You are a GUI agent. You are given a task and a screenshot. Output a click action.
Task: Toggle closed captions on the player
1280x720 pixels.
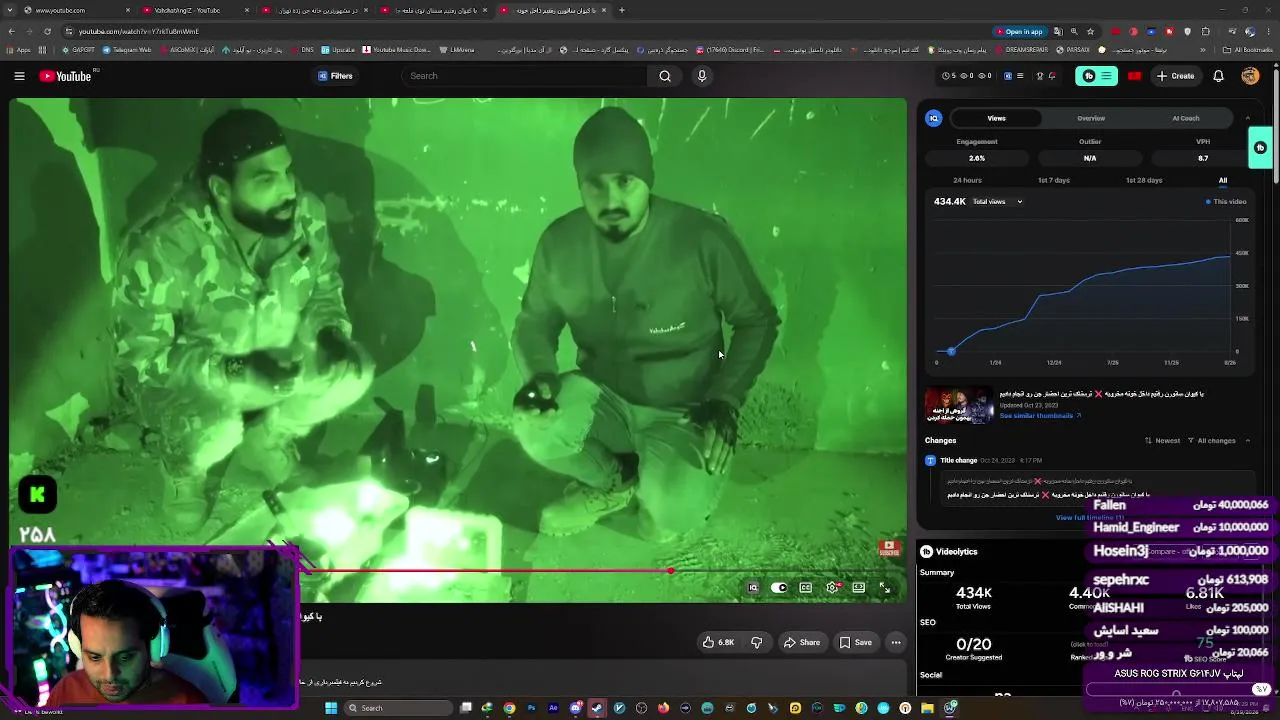[805, 588]
